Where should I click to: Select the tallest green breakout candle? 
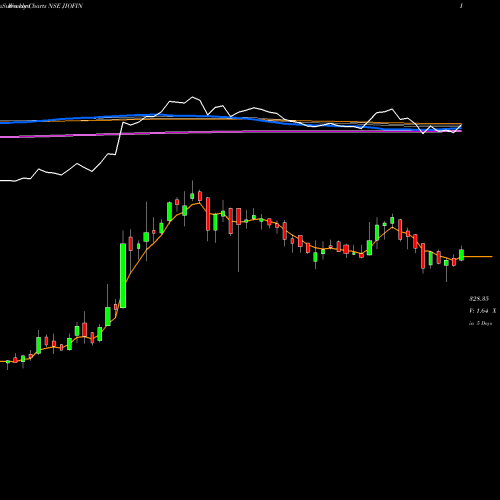(123, 276)
